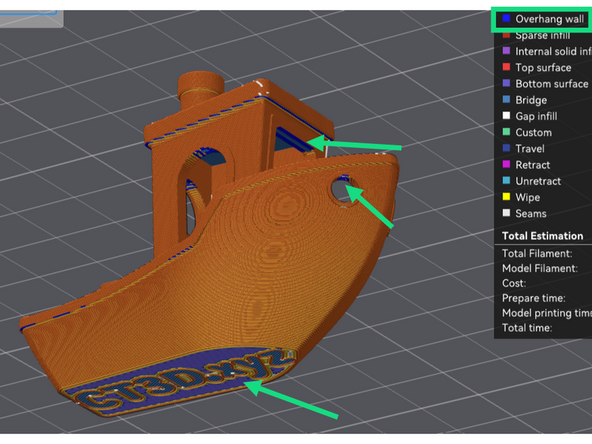592x444 pixels.
Task: Click the Total Estimation heading
Action: click(542, 236)
